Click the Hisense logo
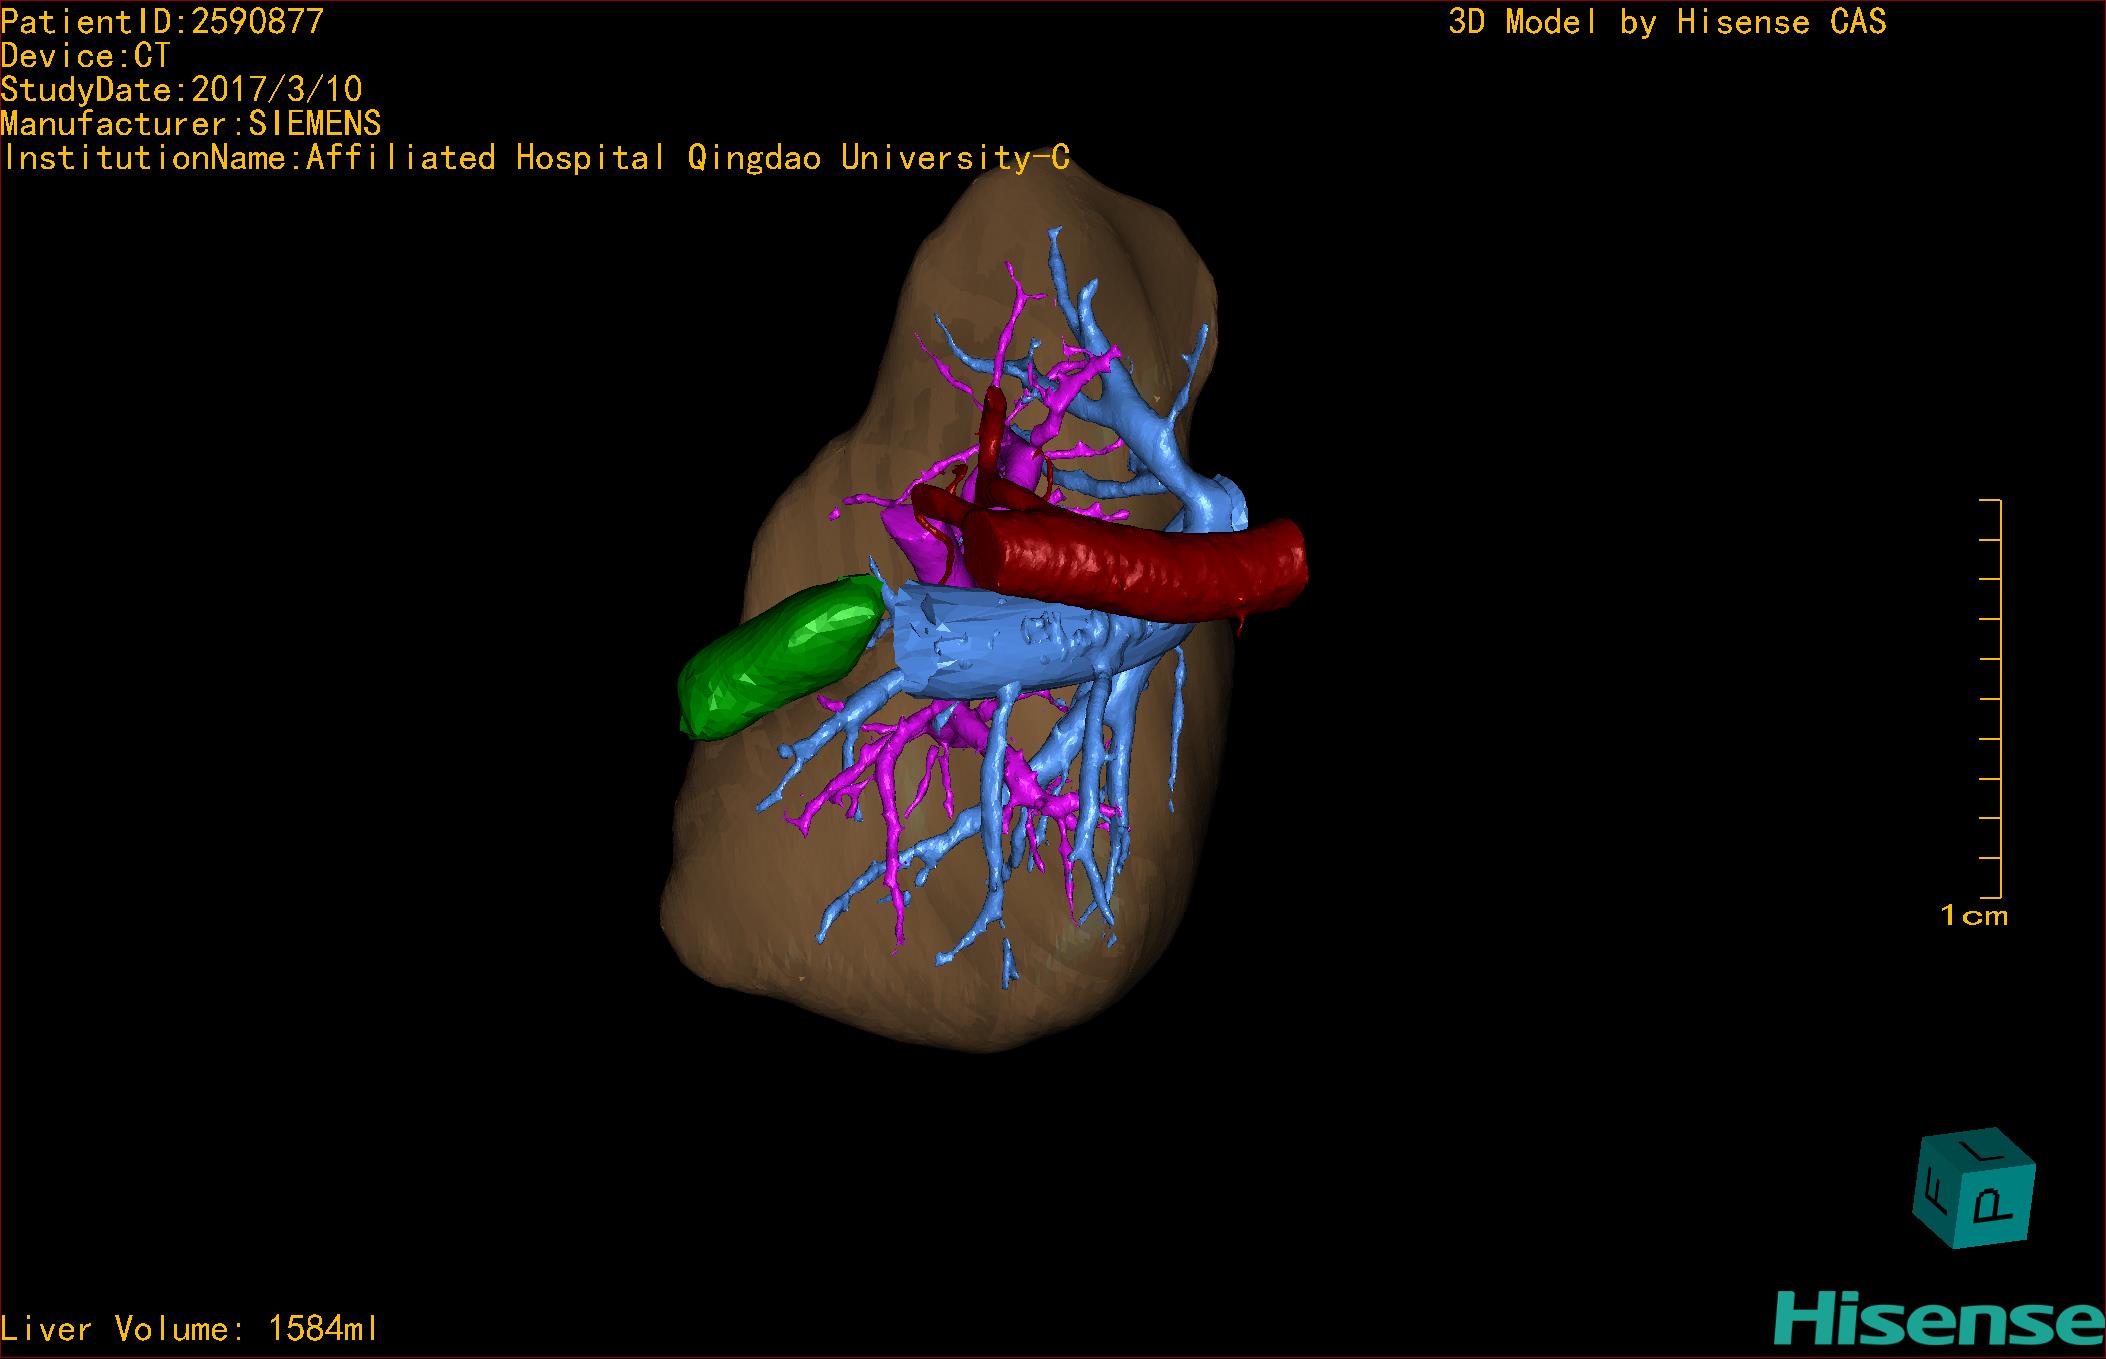Image resolution: width=2106 pixels, height=1359 pixels. tap(1939, 1319)
